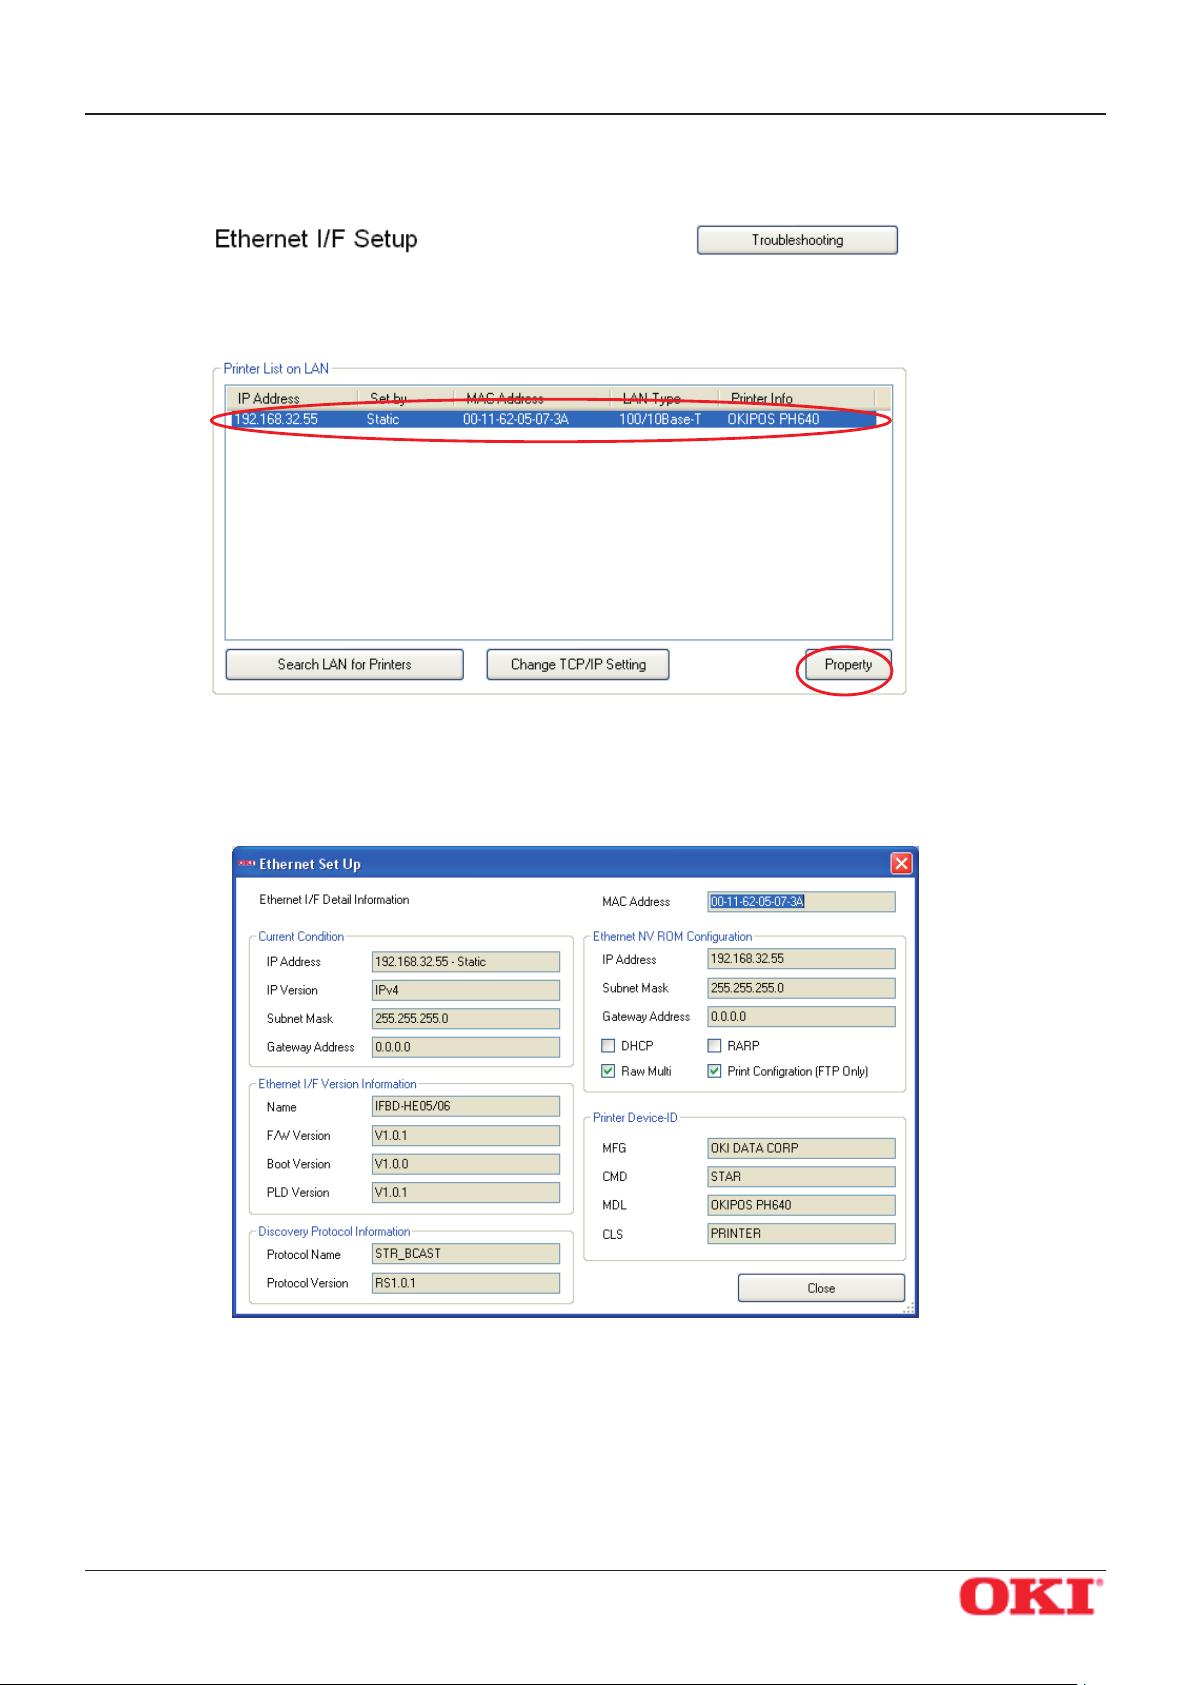Screen dimensions: 1192x1685
Task: Click Current Condition Subnet Mask field
Action: pyautogui.click(x=466, y=1019)
